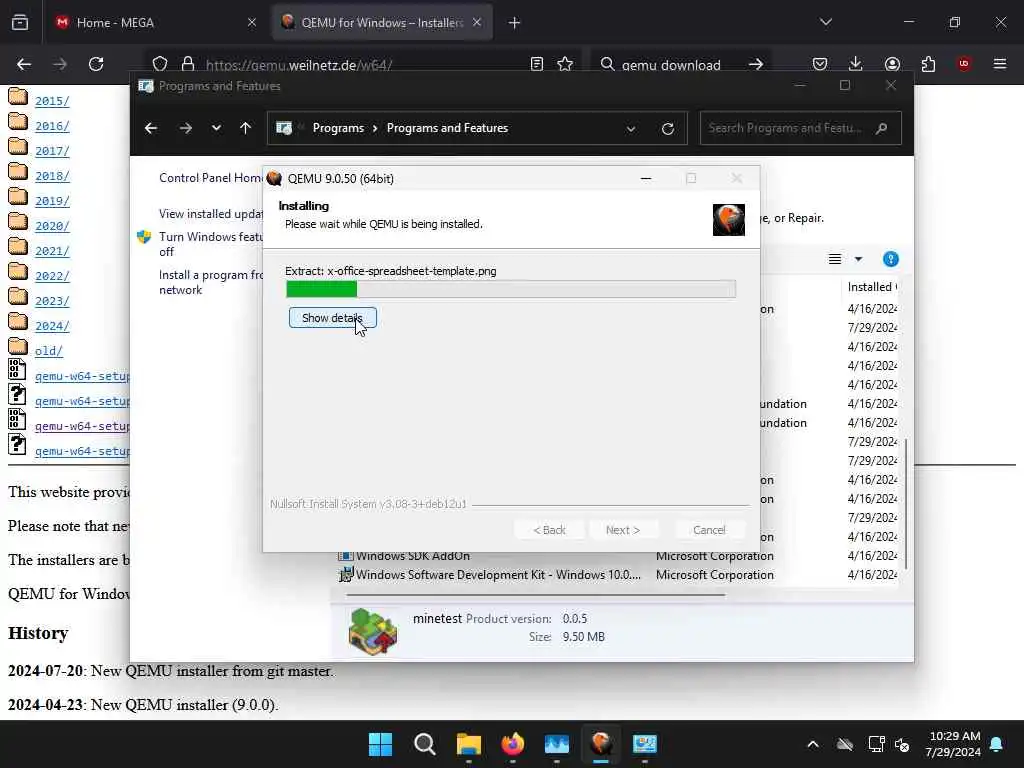This screenshot has width=1024, height=768.
Task: Go forward in Programs and Features window
Action: pyautogui.click(x=185, y=128)
